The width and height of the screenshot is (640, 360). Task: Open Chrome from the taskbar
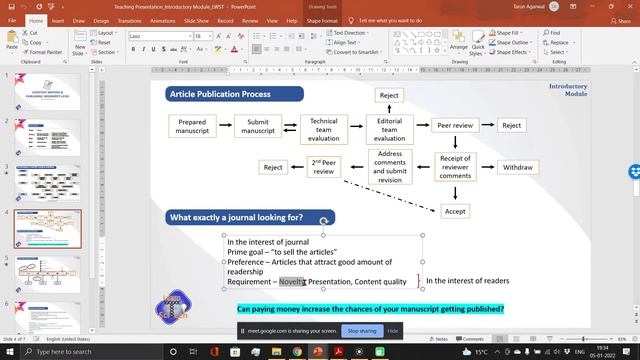pyautogui.click(x=297, y=351)
